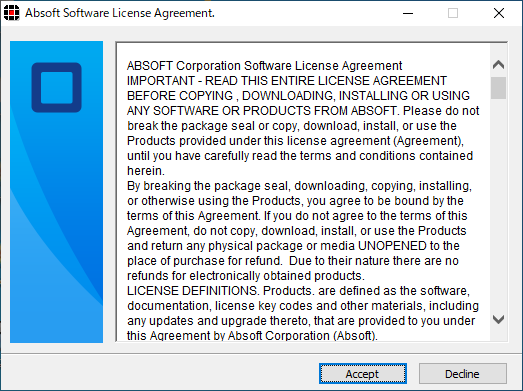523x391 pixels.
Task: Click the line starting "place of purchase for refund"
Action: coord(293,261)
